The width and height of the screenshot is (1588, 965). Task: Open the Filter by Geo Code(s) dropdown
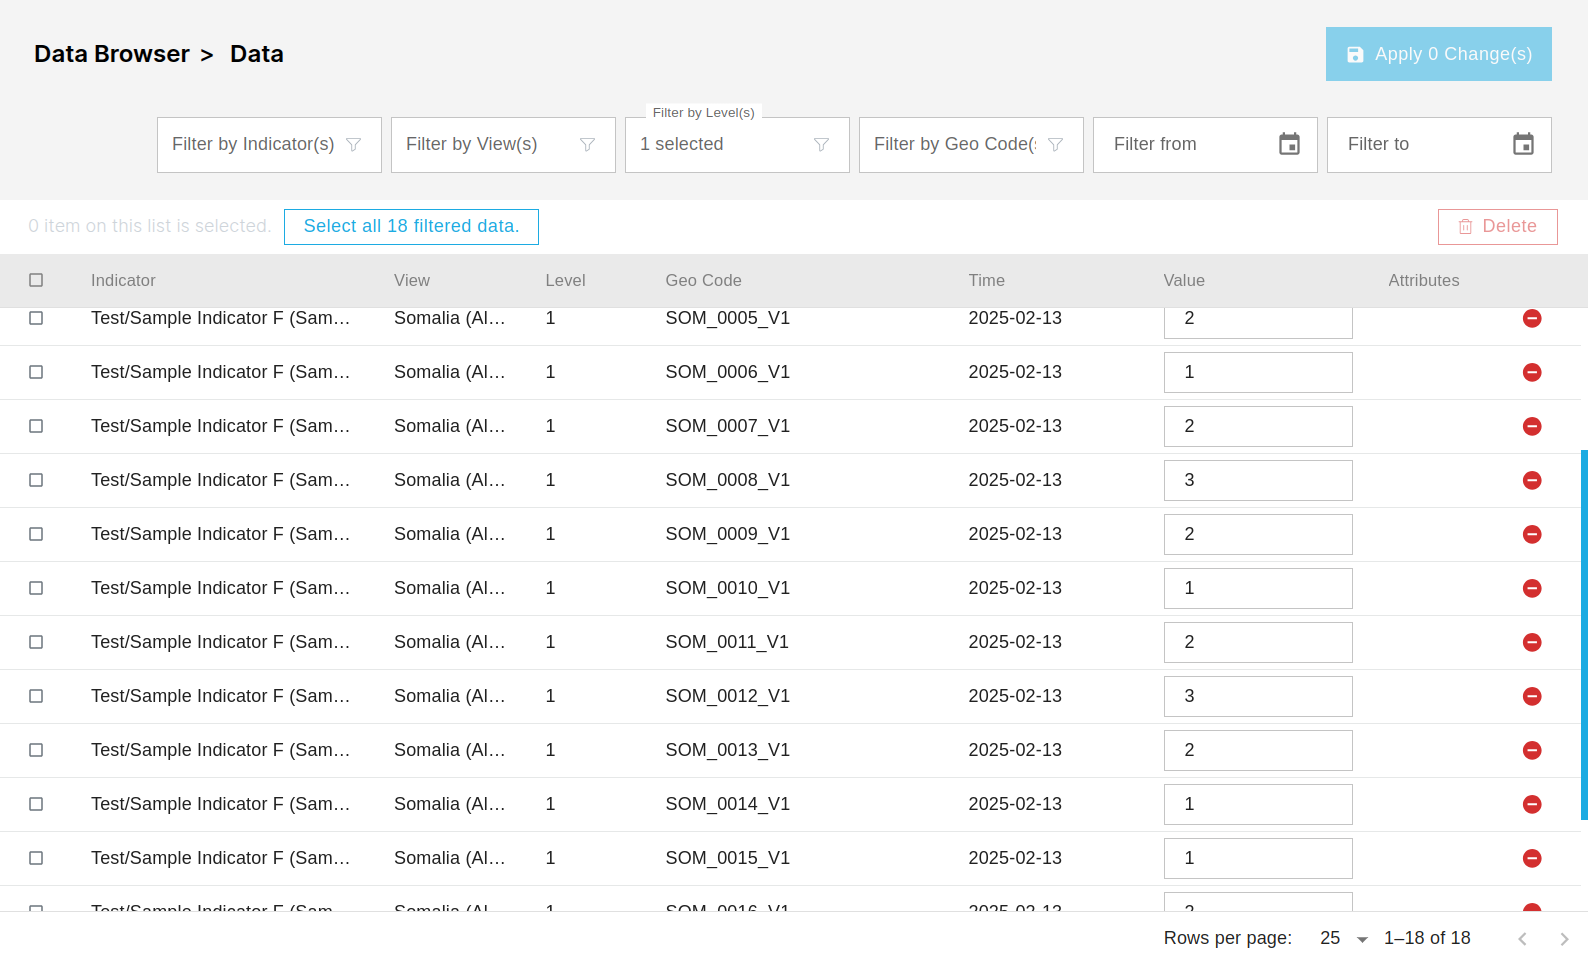[971, 145]
